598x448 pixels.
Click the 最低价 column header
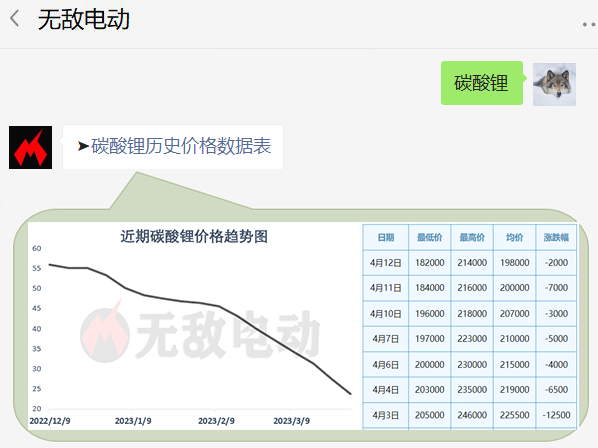[429, 238]
